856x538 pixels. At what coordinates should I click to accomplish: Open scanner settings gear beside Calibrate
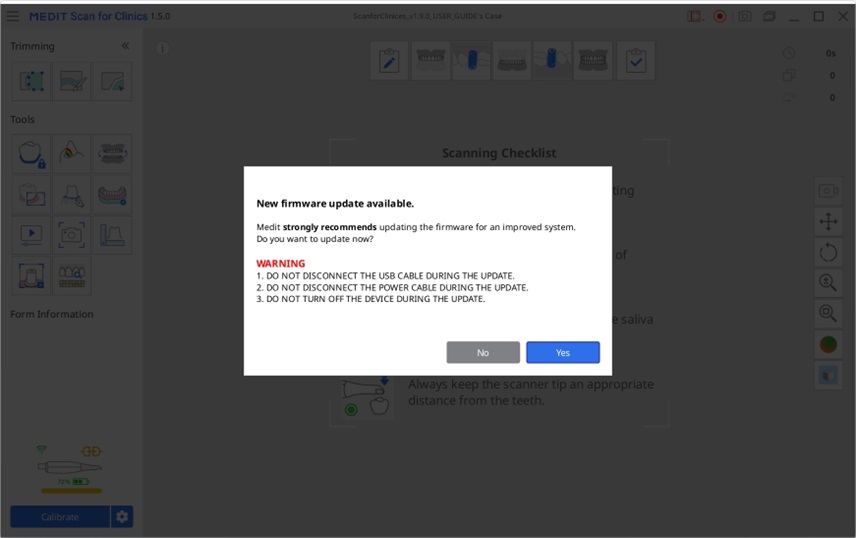pyautogui.click(x=122, y=517)
